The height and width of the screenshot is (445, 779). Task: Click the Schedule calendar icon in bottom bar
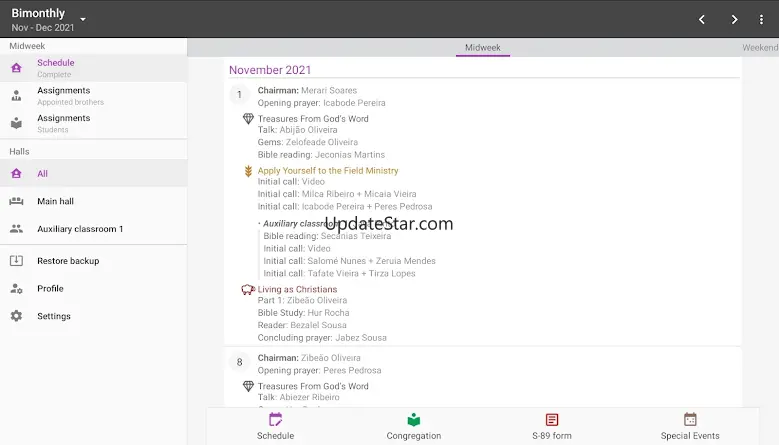[x=275, y=420]
